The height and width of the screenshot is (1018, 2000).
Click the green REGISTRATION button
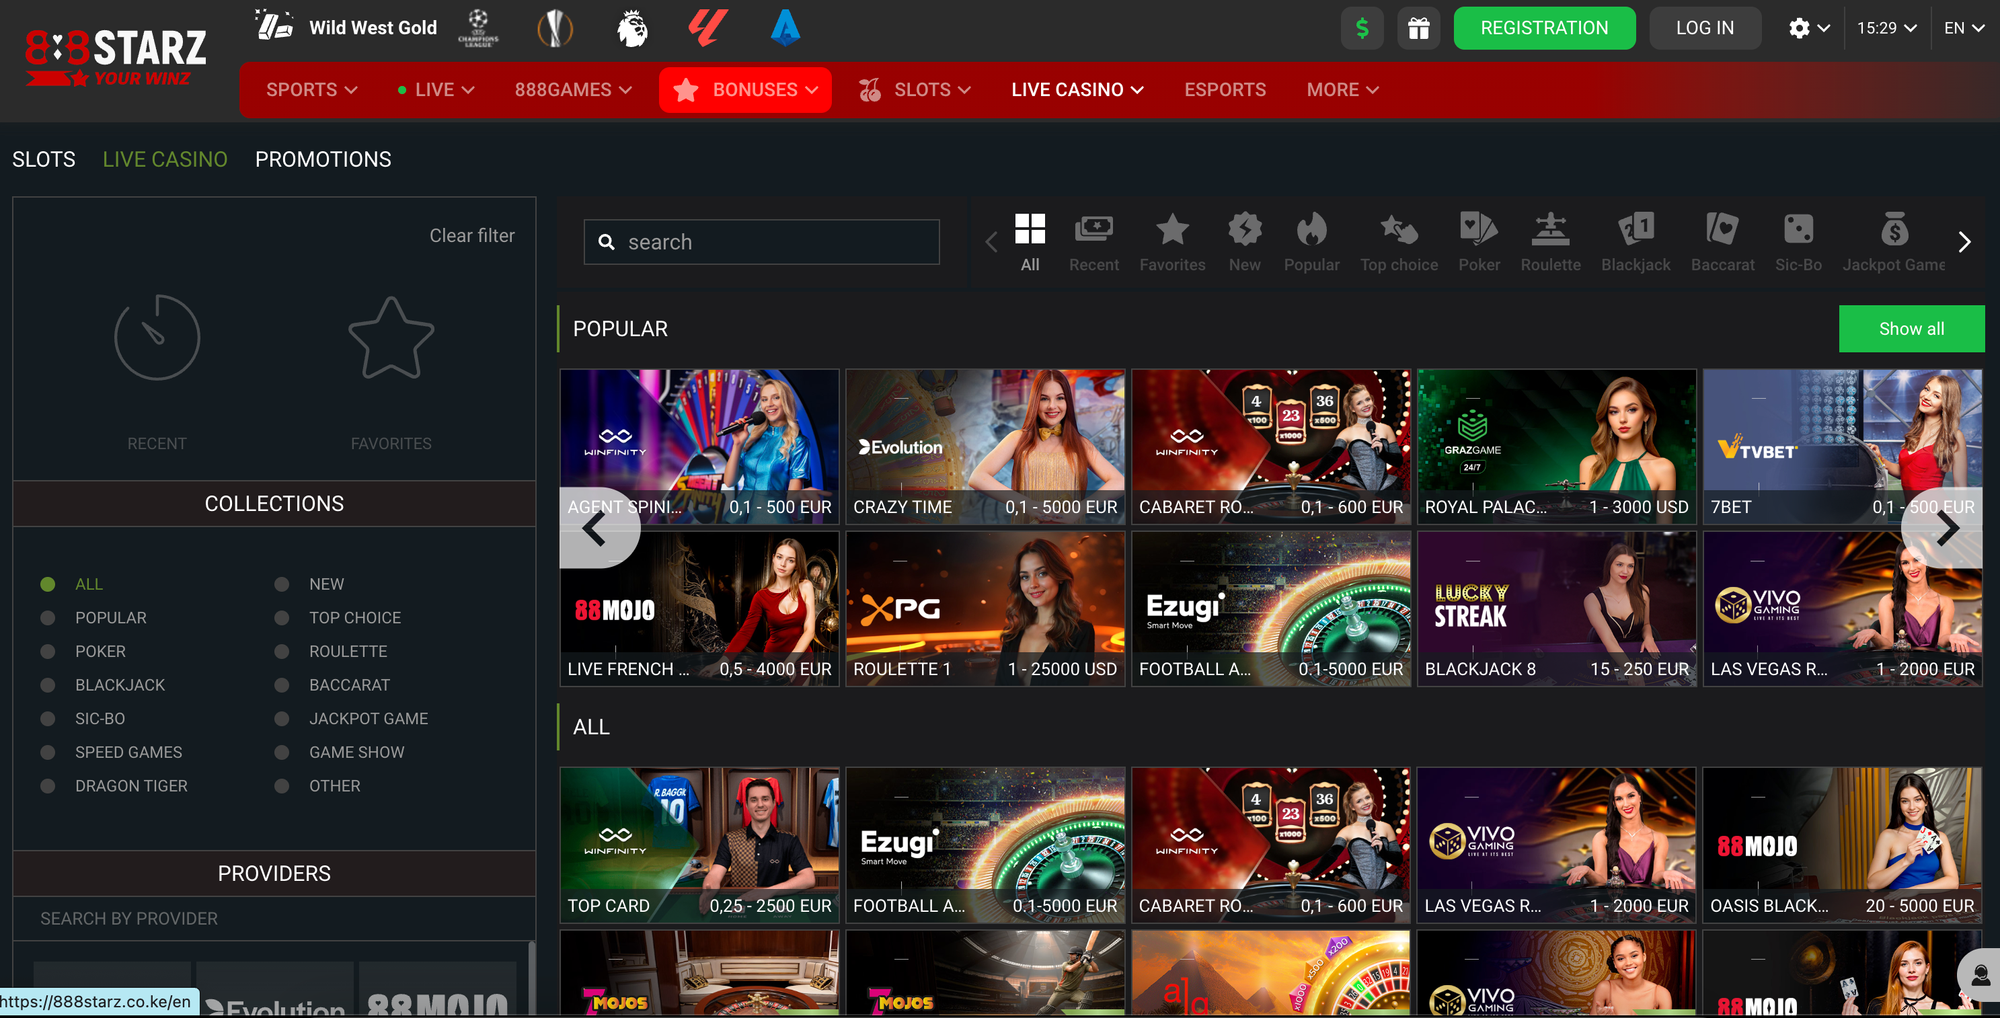[x=1544, y=28]
